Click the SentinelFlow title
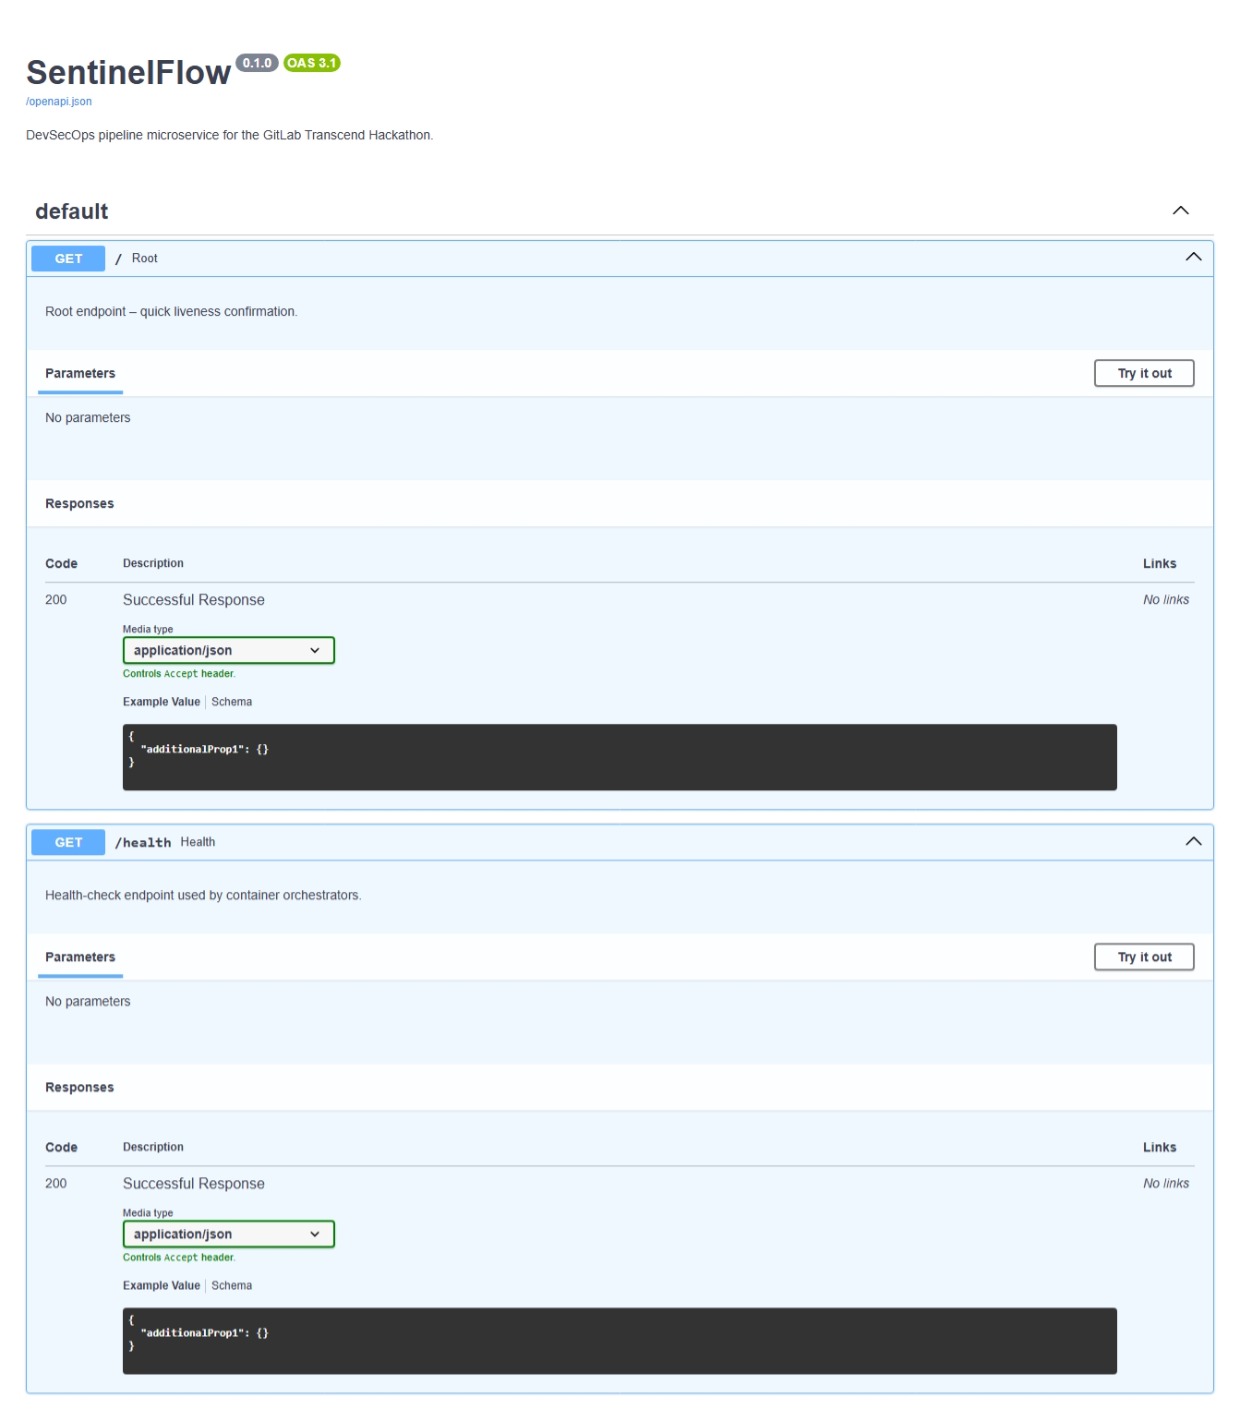The width and height of the screenshot is (1240, 1414). [x=128, y=72]
